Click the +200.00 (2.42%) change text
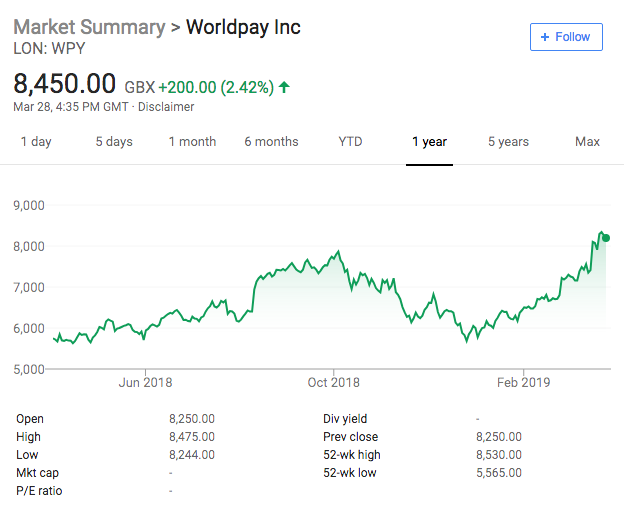624x512 pixels. (x=216, y=87)
